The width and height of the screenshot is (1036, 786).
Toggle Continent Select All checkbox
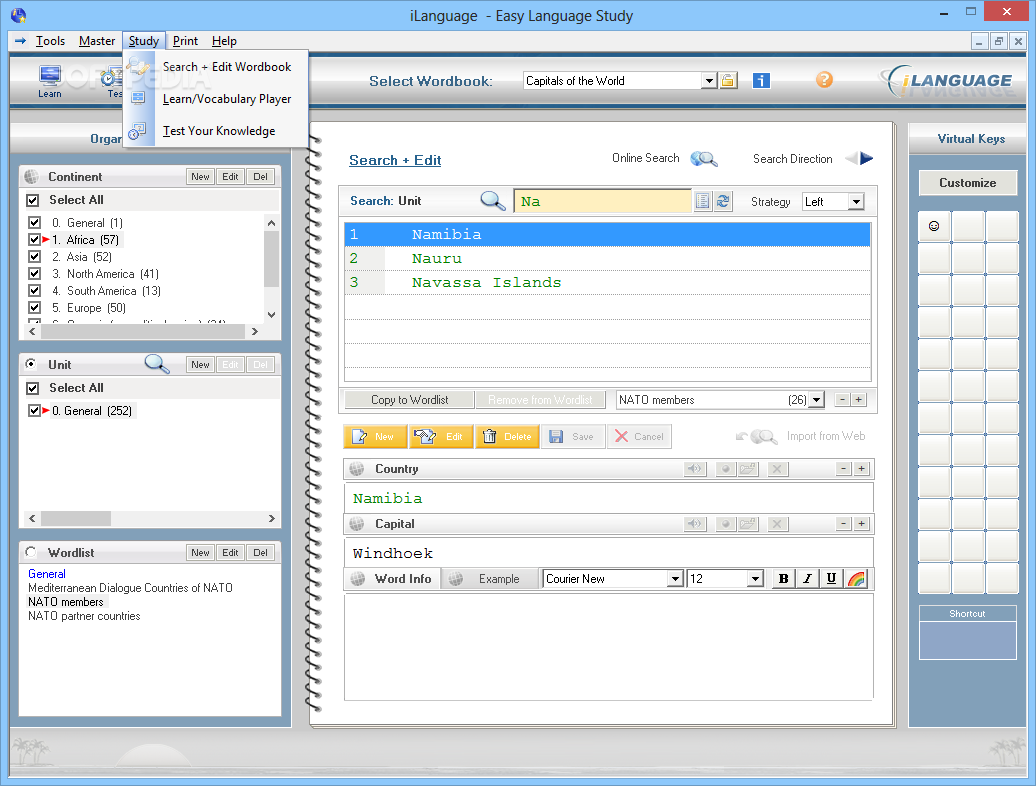pos(33,200)
